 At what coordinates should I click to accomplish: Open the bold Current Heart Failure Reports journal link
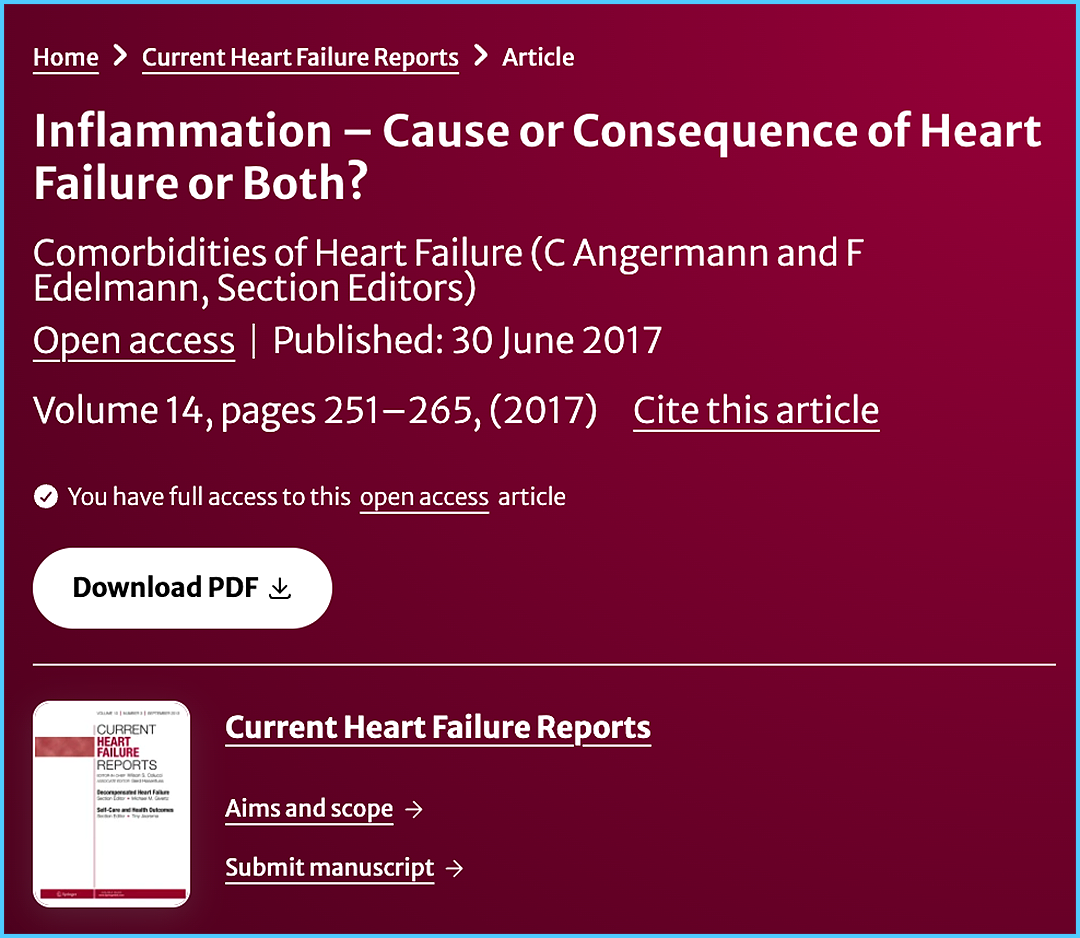(x=438, y=728)
